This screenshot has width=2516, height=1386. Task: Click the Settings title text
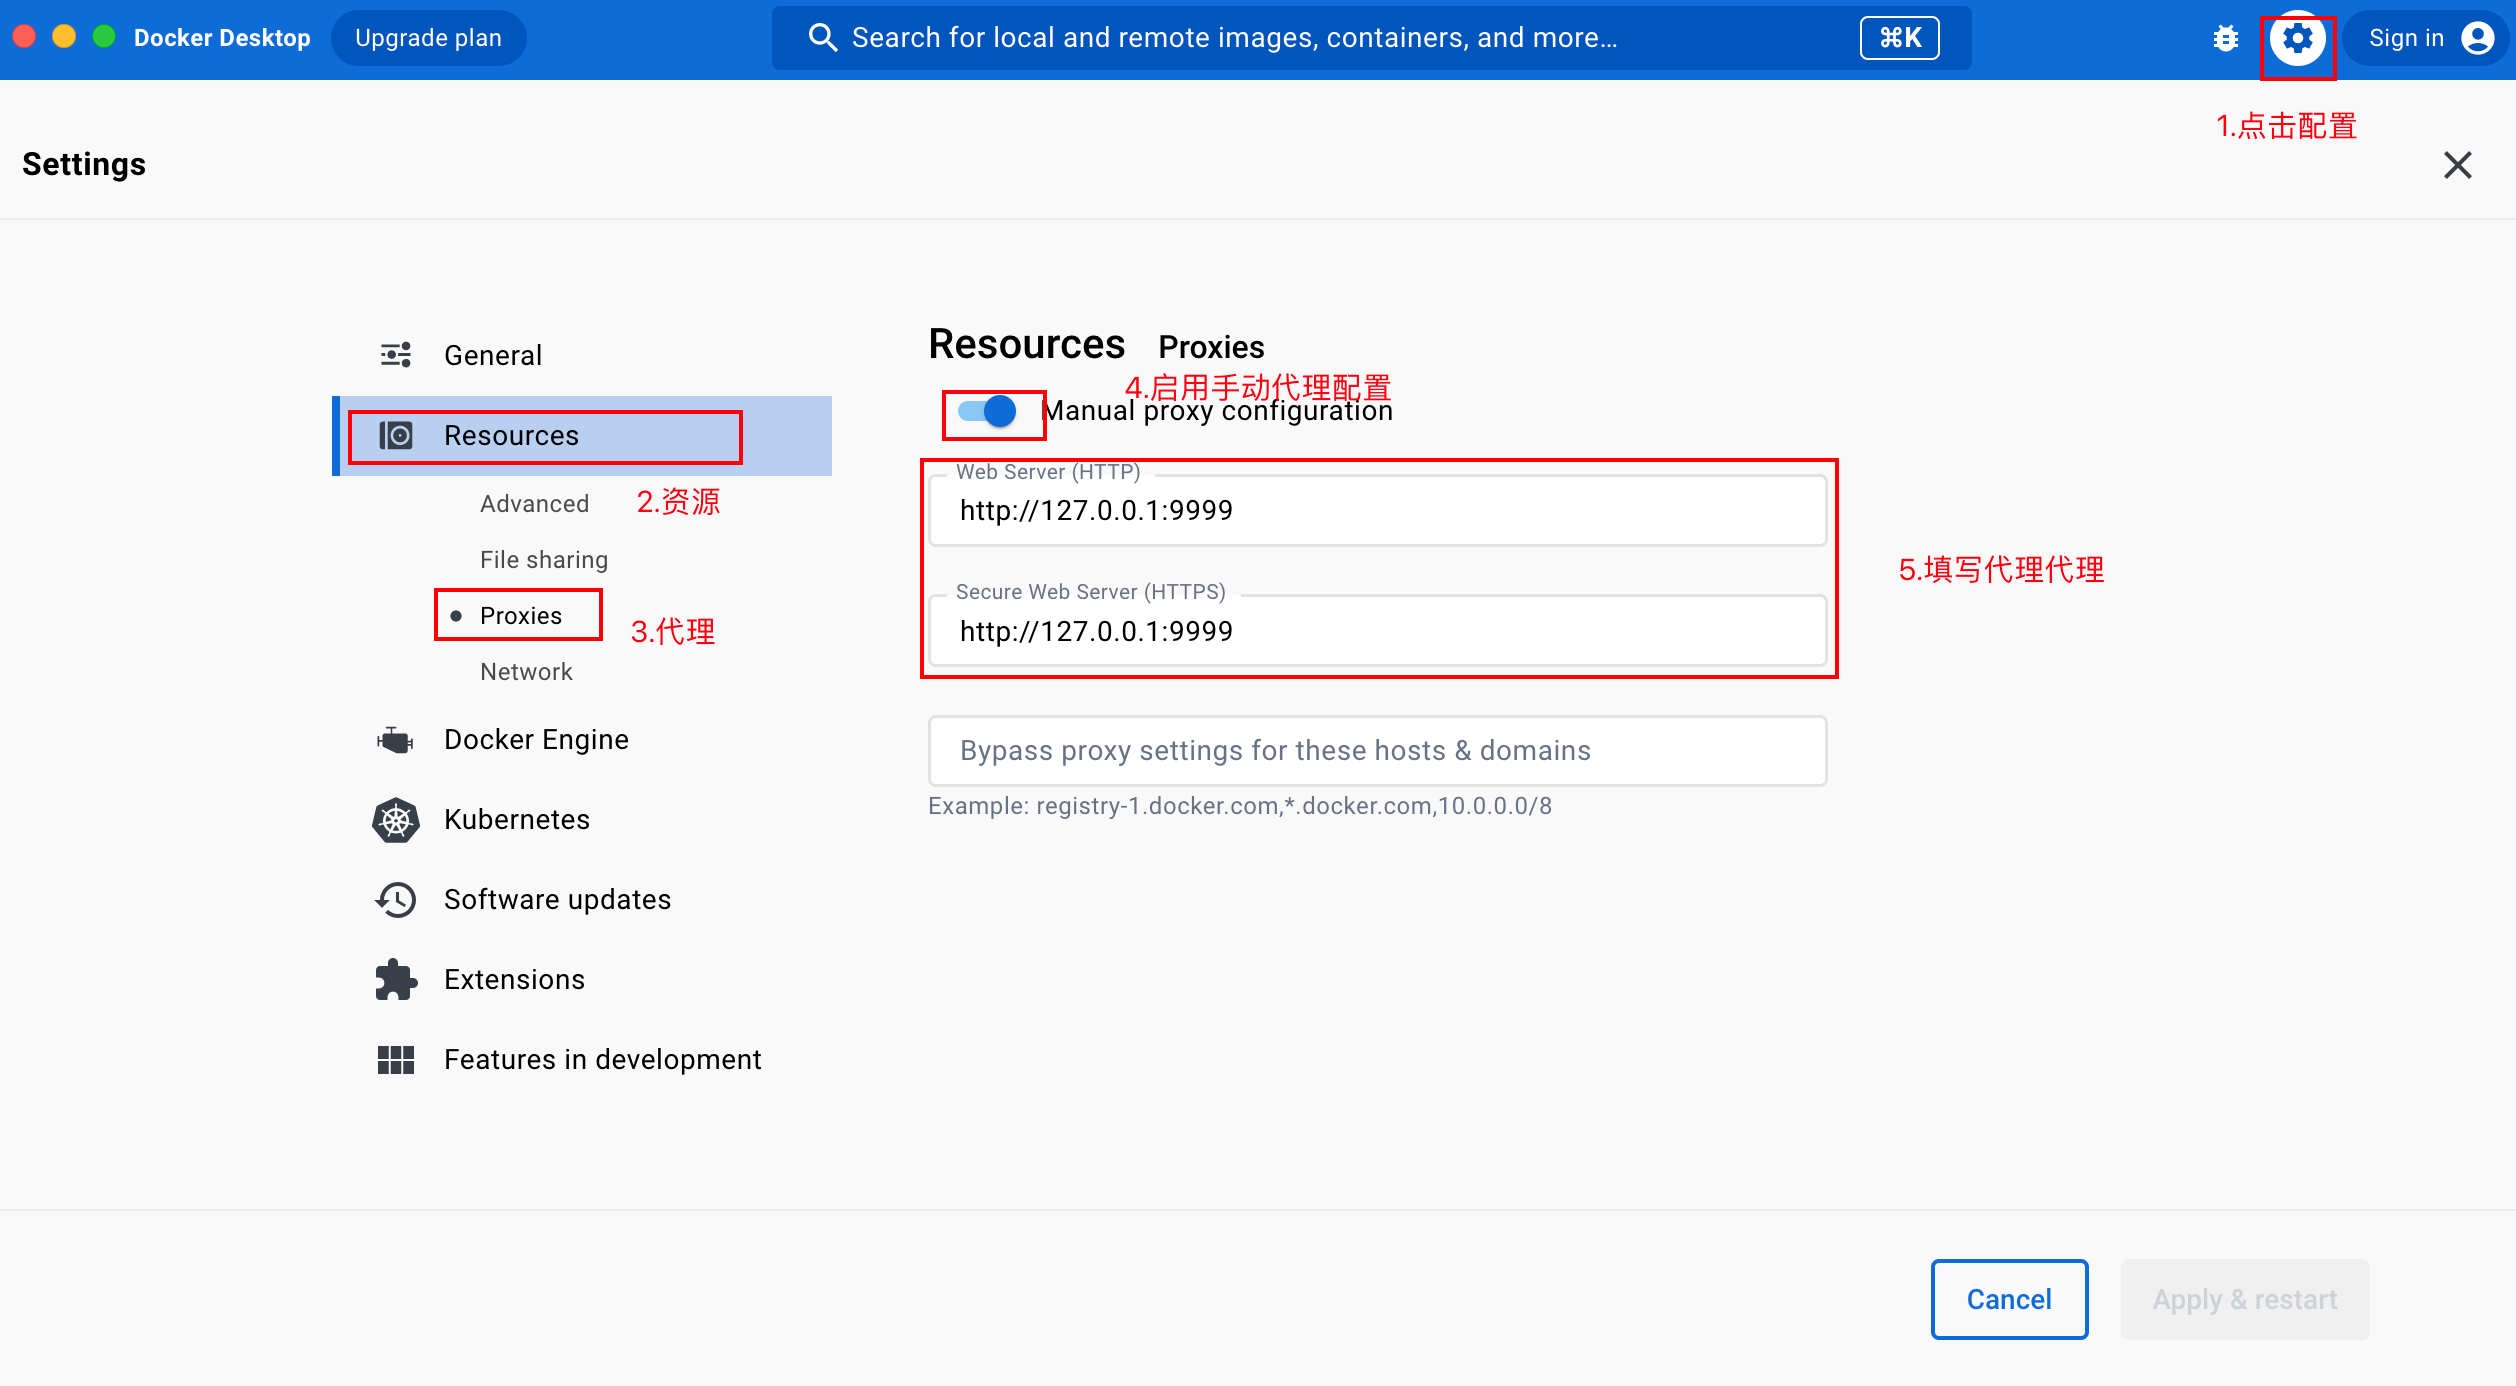point(84,164)
